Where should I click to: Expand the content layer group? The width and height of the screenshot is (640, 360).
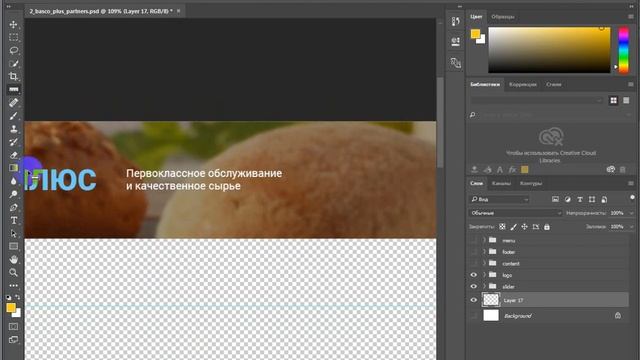coord(484,263)
